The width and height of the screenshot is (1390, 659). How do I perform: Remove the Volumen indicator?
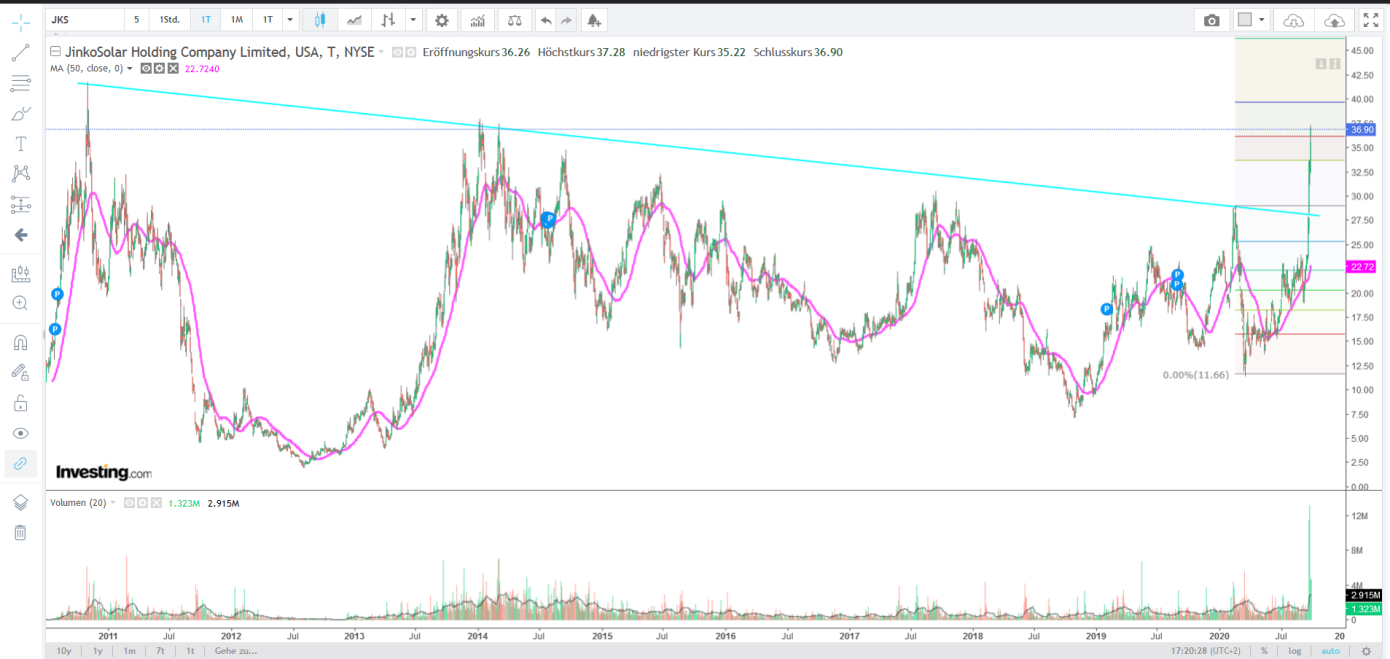tap(156, 503)
